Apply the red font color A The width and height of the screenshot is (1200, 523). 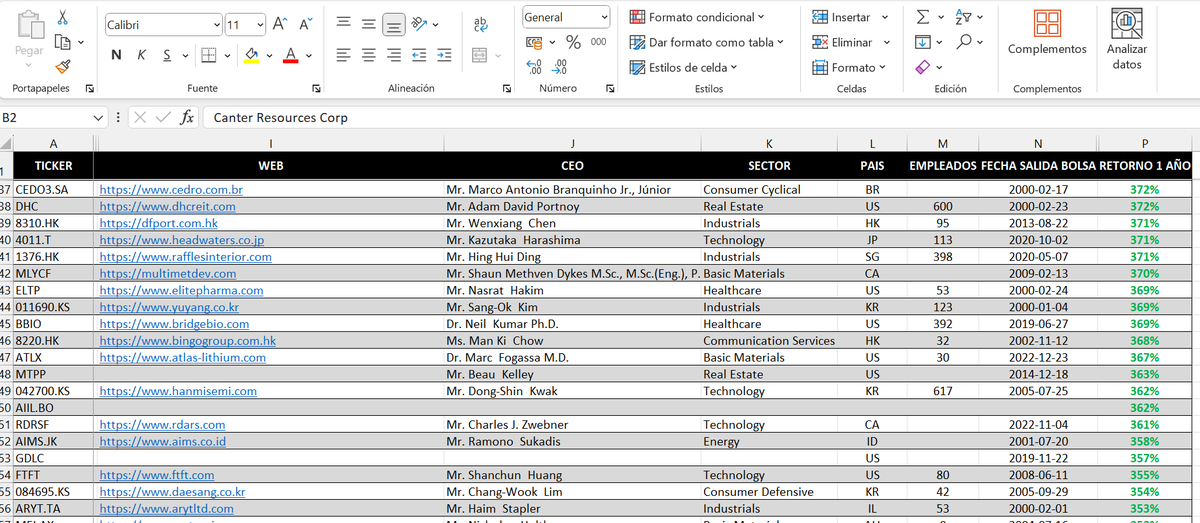click(291, 55)
